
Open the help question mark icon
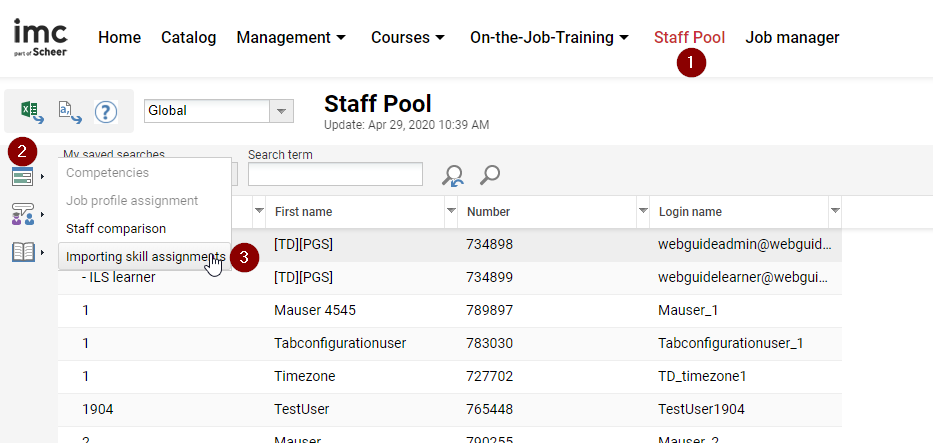pos(106,111)
